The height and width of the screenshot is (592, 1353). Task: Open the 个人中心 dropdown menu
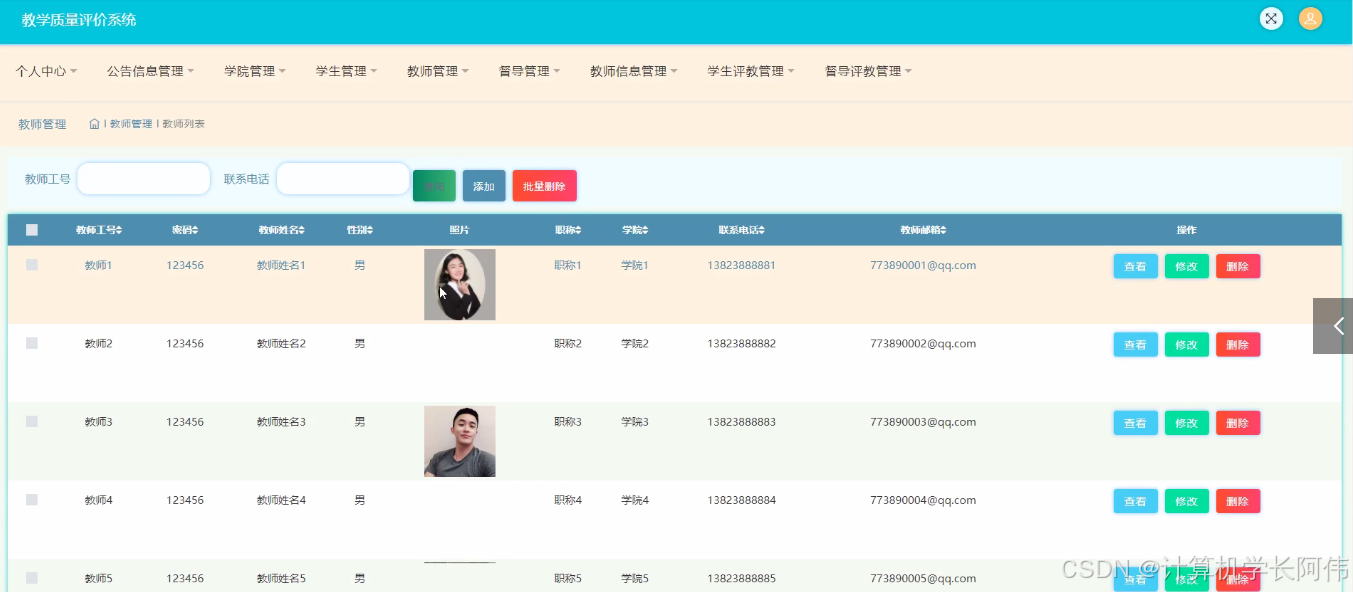[x=46, y=71]
